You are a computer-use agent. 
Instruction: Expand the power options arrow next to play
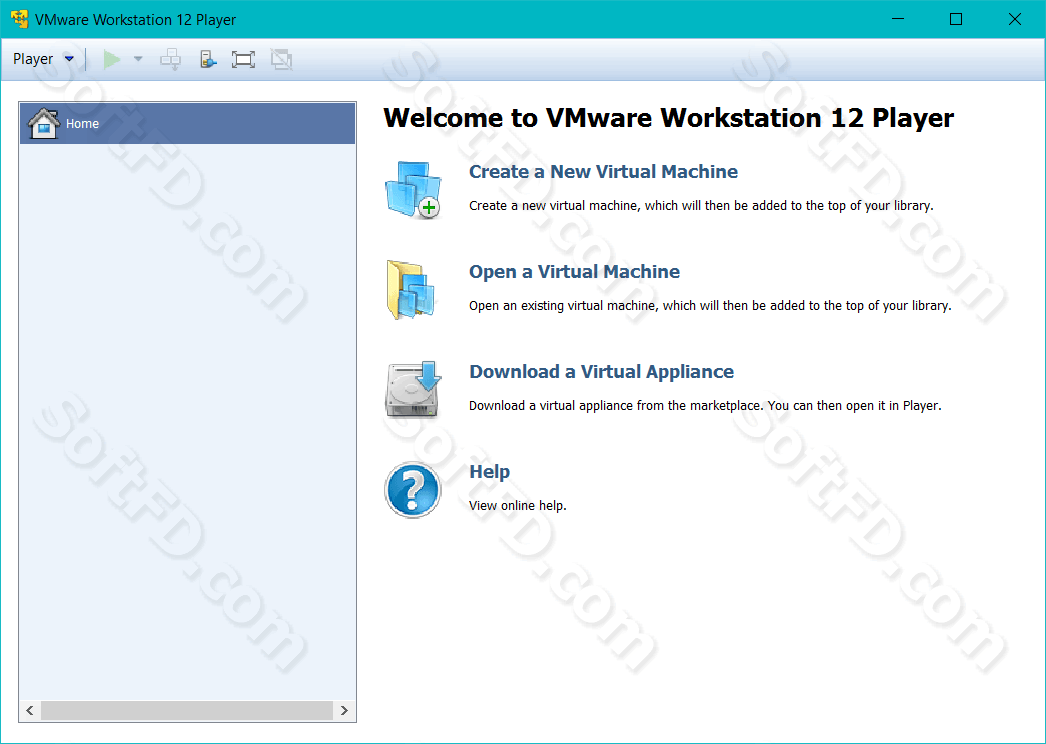click(138, 59)
